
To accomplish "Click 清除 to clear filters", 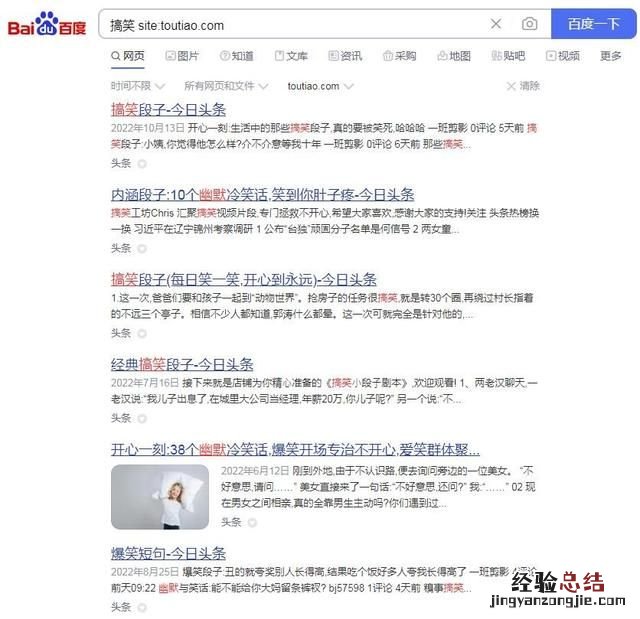I will click(523, 86).
